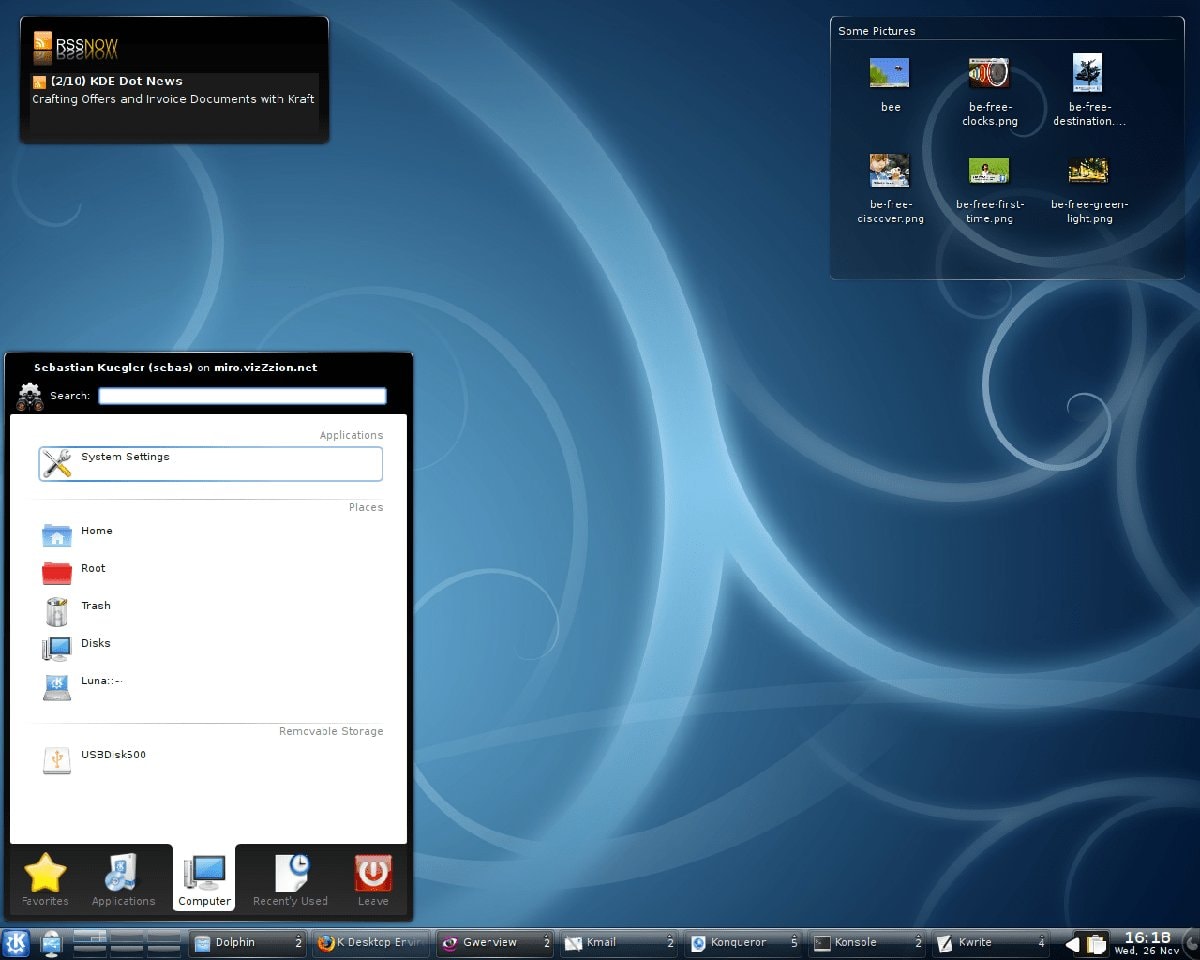Open the bee image in Some Pictures

pyautogui.click(x=889, y=73)
